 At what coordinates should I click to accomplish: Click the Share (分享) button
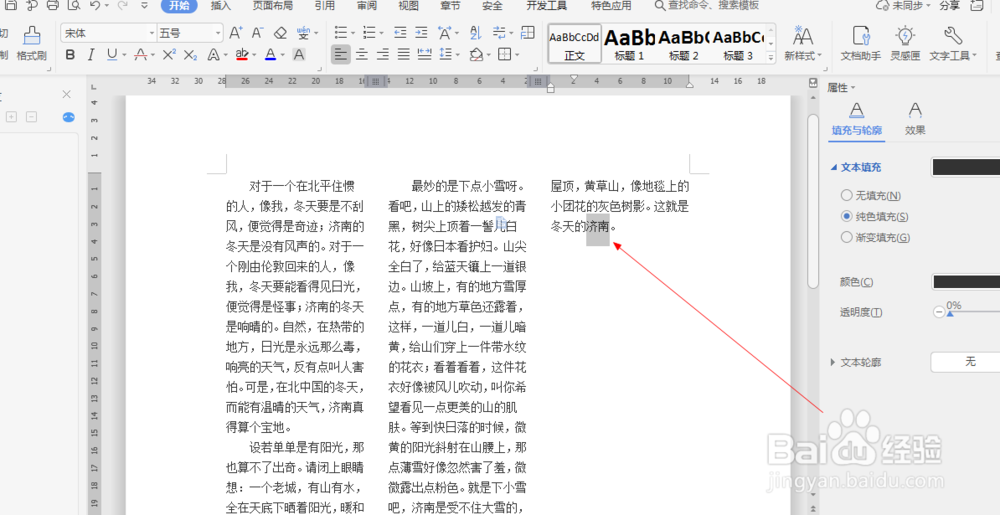click(x=949, y=6)
